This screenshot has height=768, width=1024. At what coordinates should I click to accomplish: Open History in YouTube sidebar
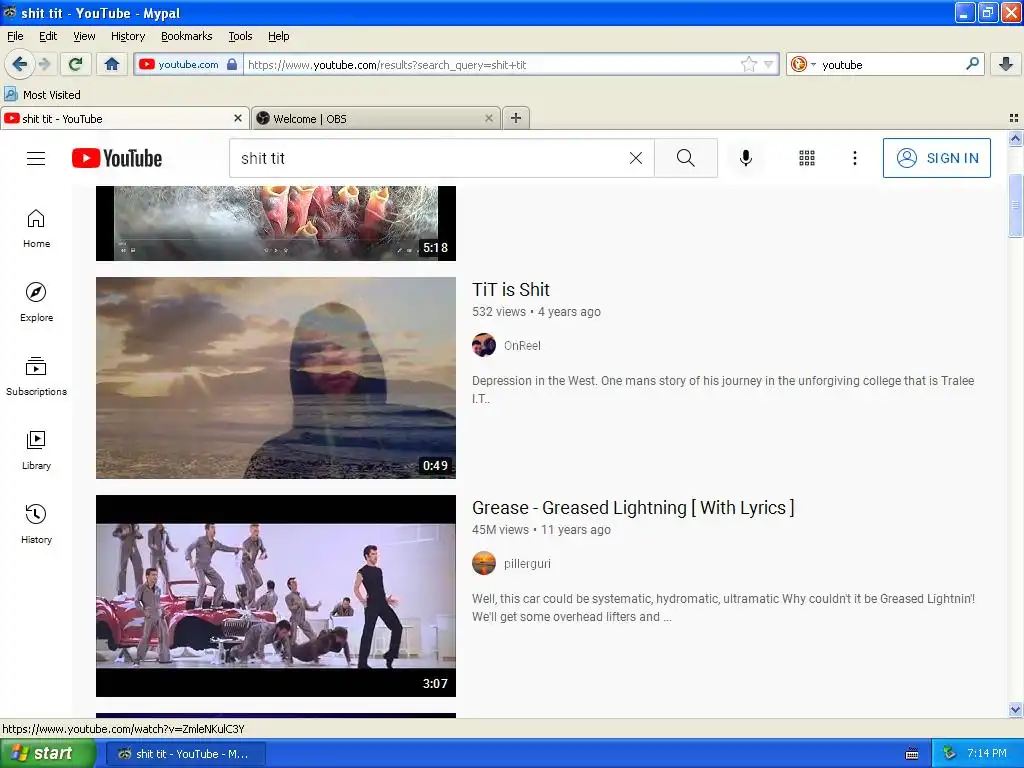coord(36,524)
